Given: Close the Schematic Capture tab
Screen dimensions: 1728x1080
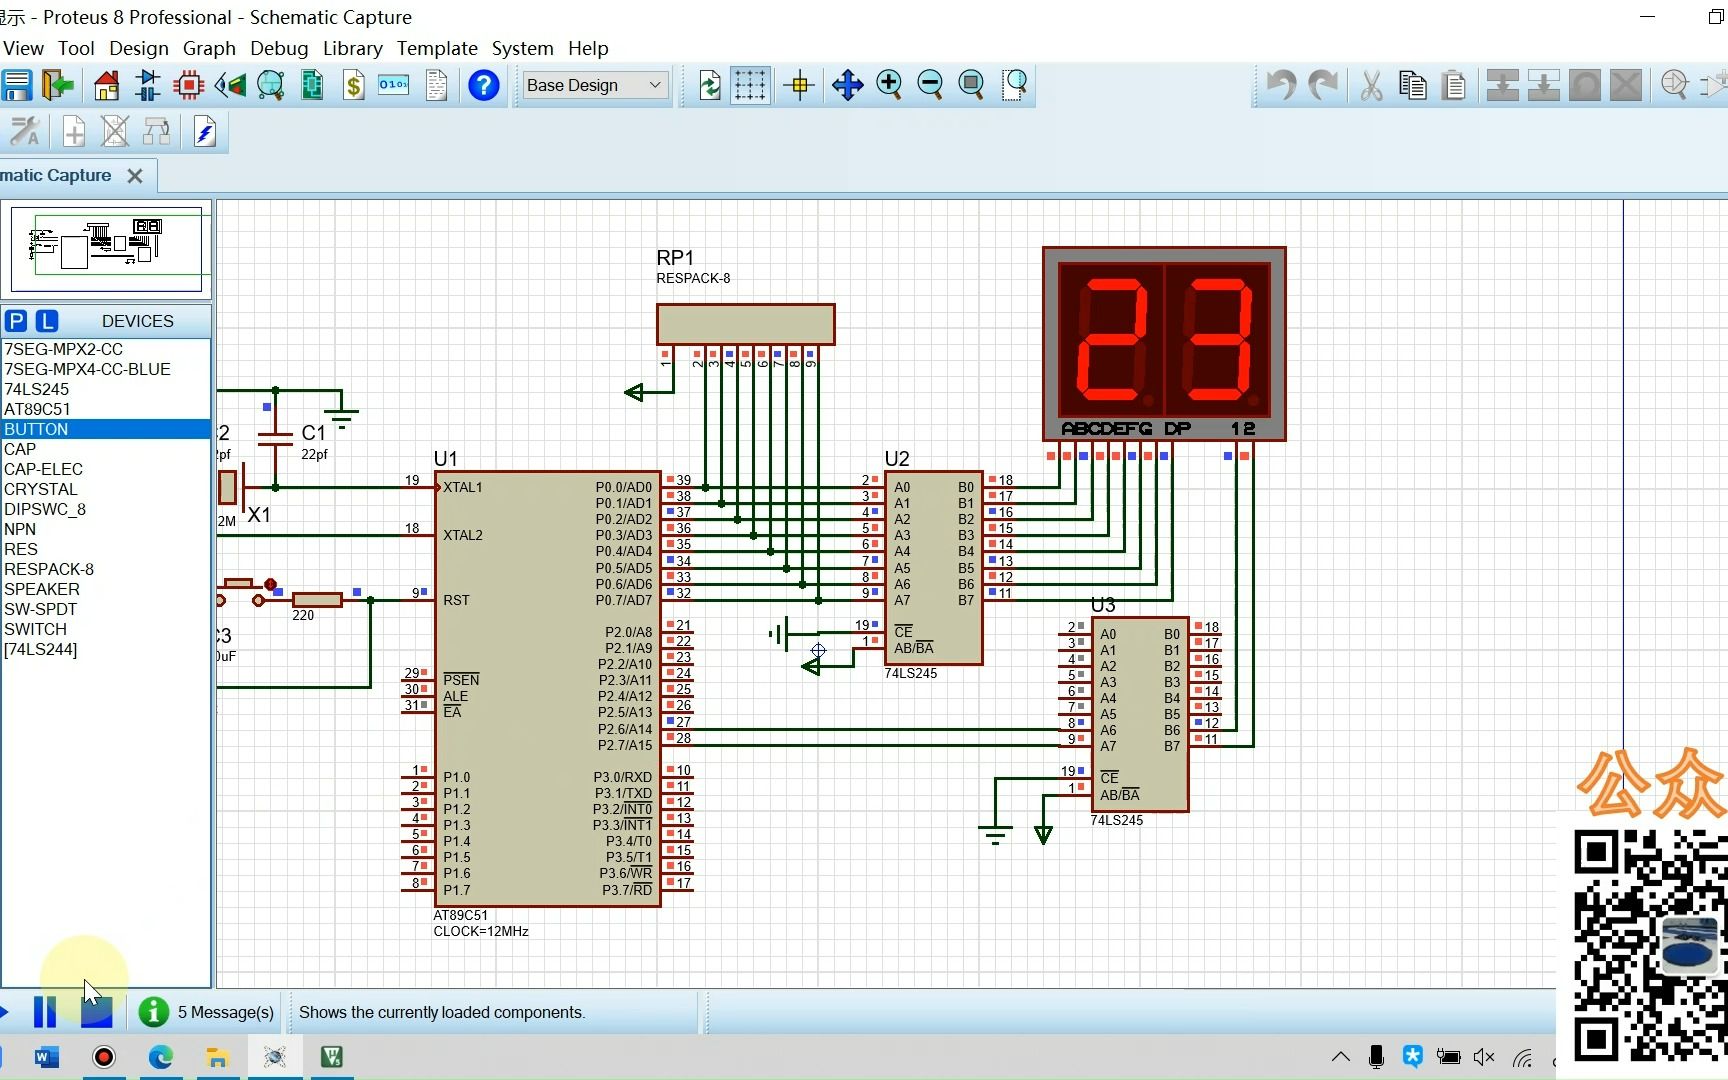Looking at the screenshot, I should (x=135, y=176).
